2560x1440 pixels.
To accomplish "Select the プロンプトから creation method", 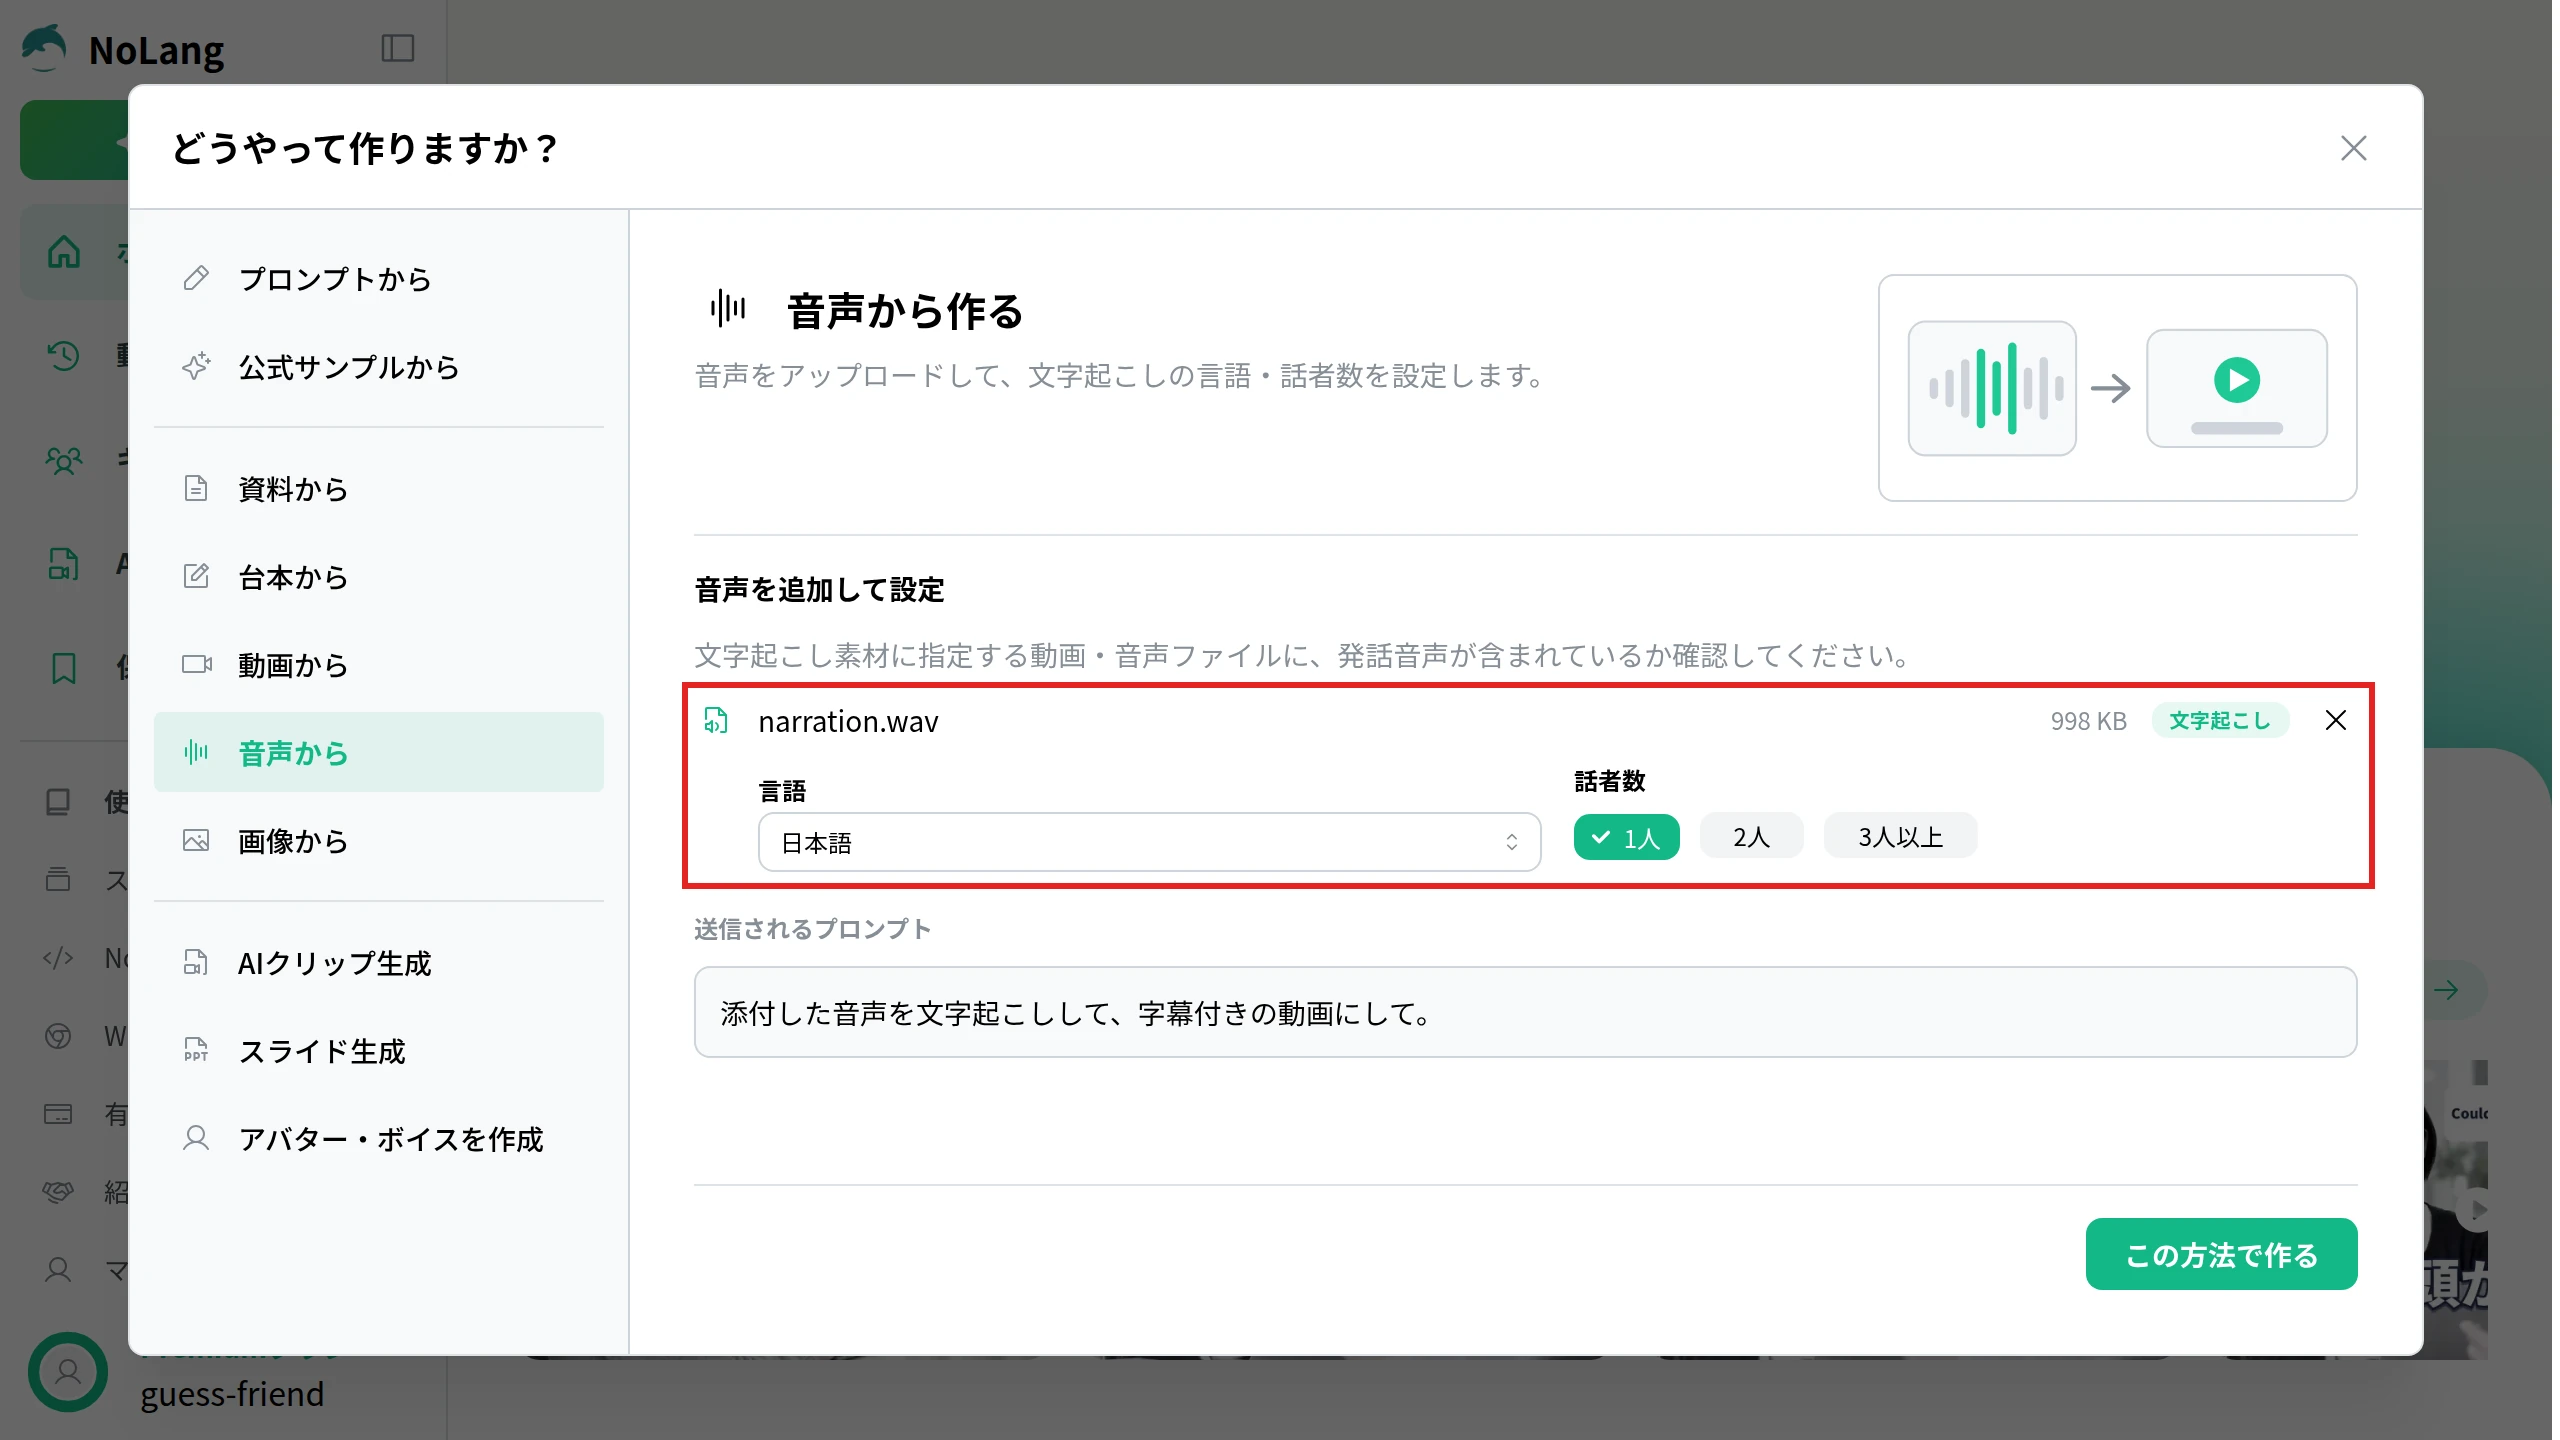I will tap(378, 278).
